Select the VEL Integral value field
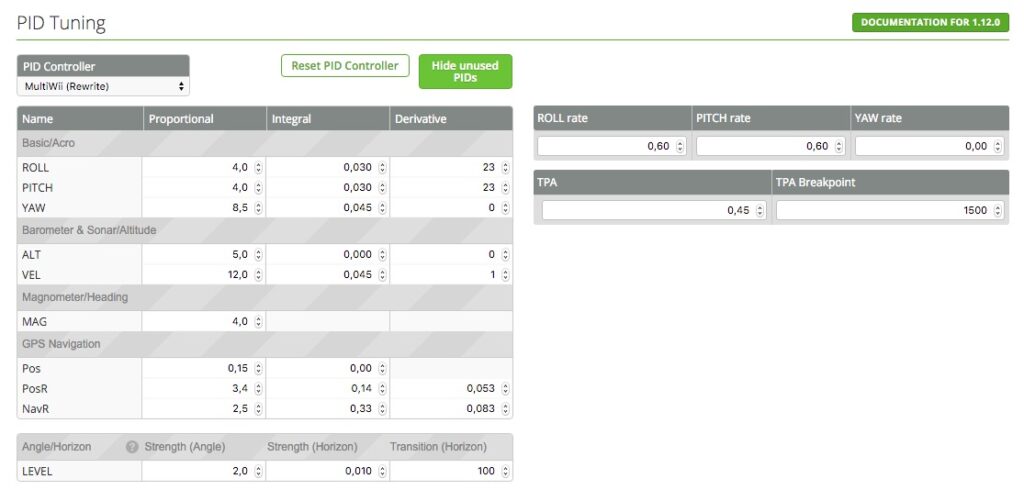Image resolution: width=1024 pixels, height=501 pixels. (x=323, y=275)
